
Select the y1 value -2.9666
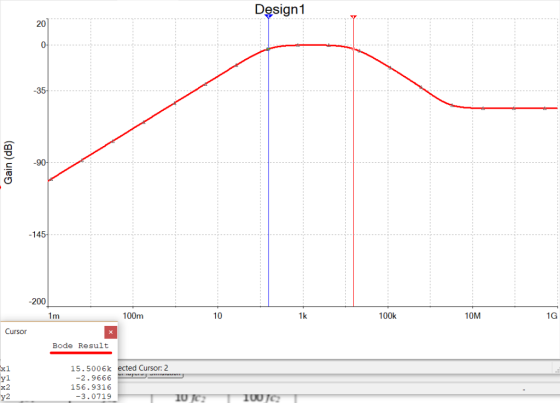(x=94, y=378)
